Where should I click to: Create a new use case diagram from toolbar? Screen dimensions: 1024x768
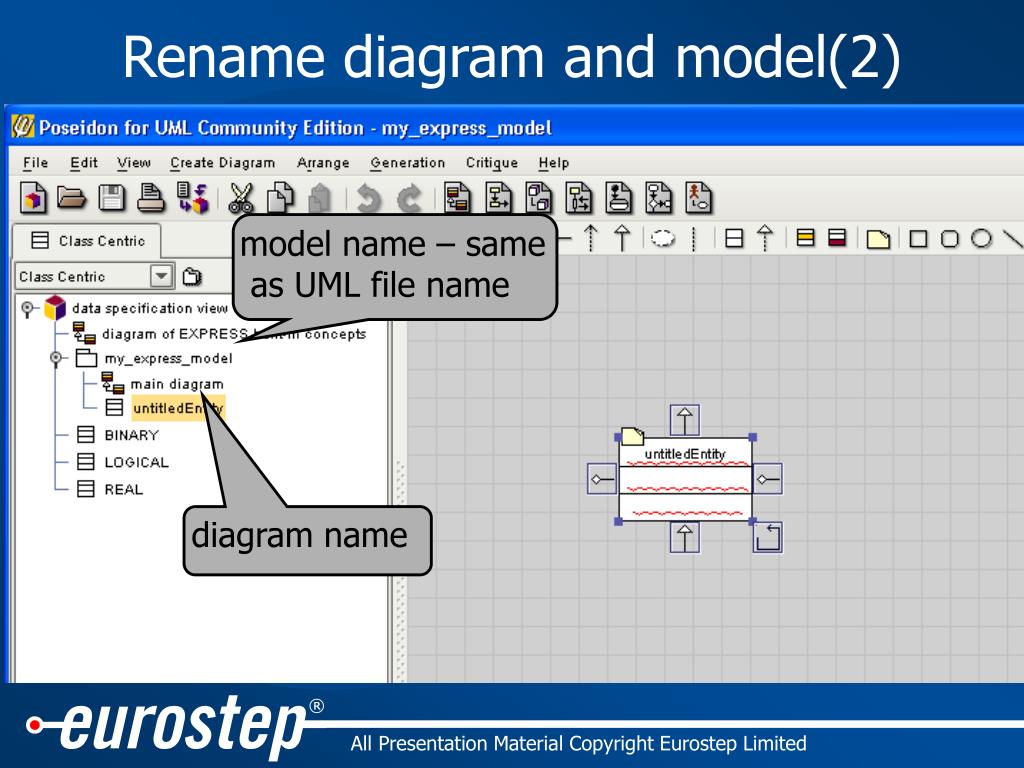[x=698, y=198]
